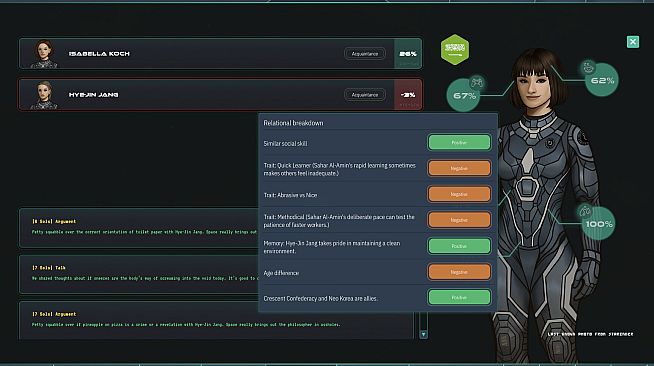Open the [7 Sols] Argument about pineapple pizza
The height and width of the screenshot is (366, 654).
216,320
